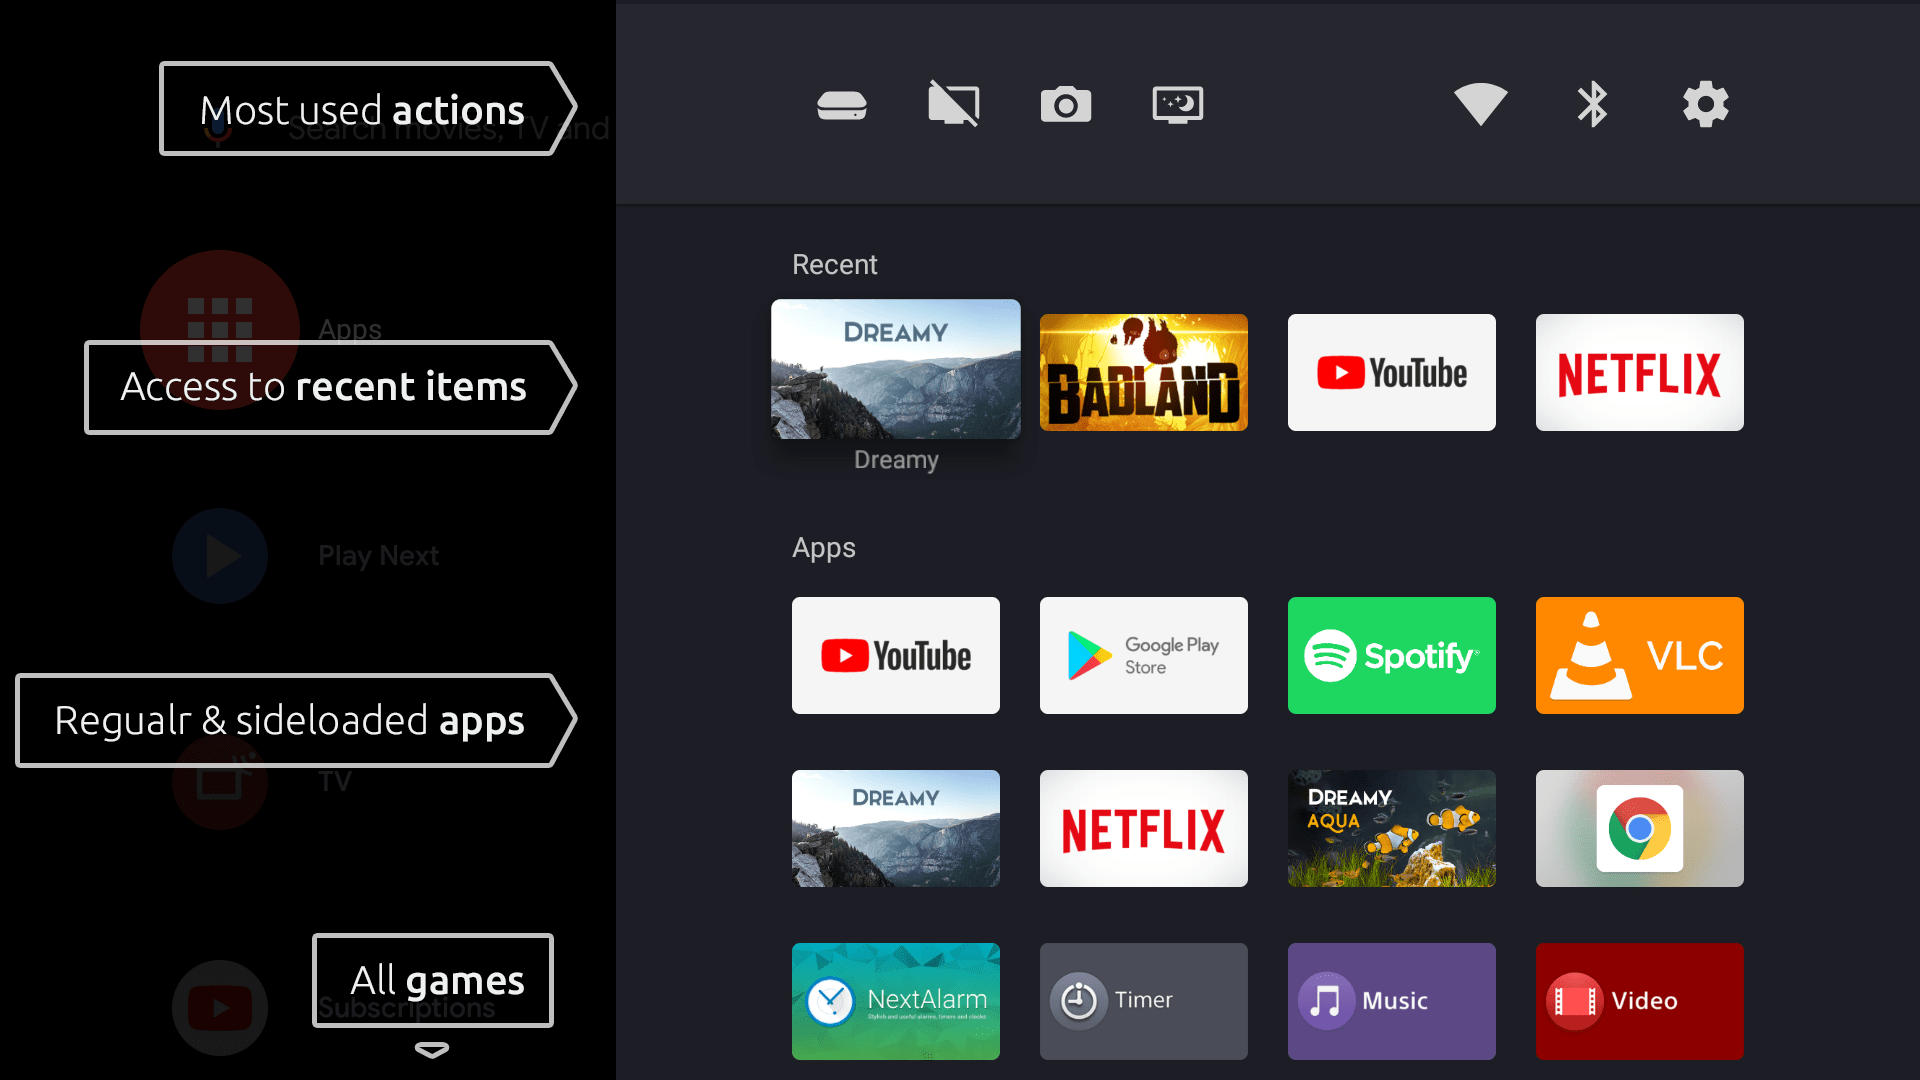Open the Google Play Store app
1920x1080 pixels.
click(x=1143, y=655)
